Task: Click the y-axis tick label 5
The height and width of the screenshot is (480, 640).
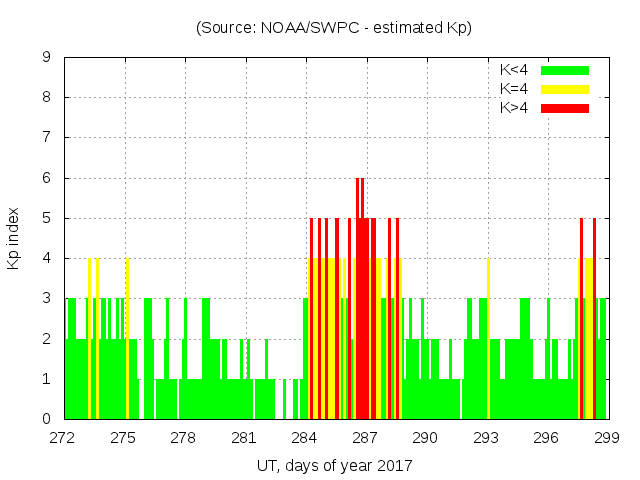Action: tap(47, 218)
